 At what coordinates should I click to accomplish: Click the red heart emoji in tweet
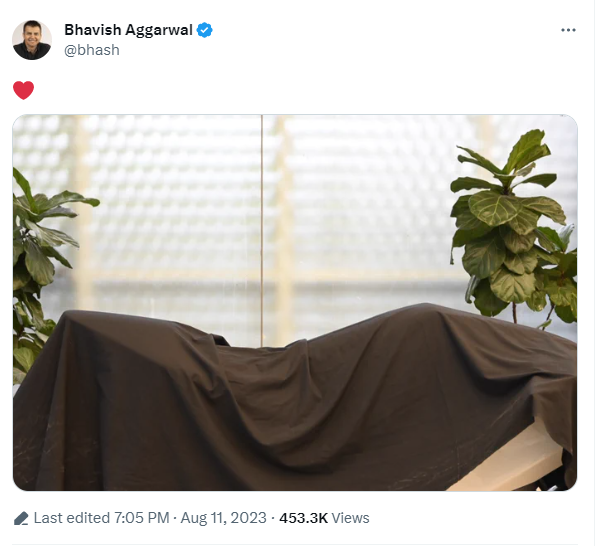23,90
